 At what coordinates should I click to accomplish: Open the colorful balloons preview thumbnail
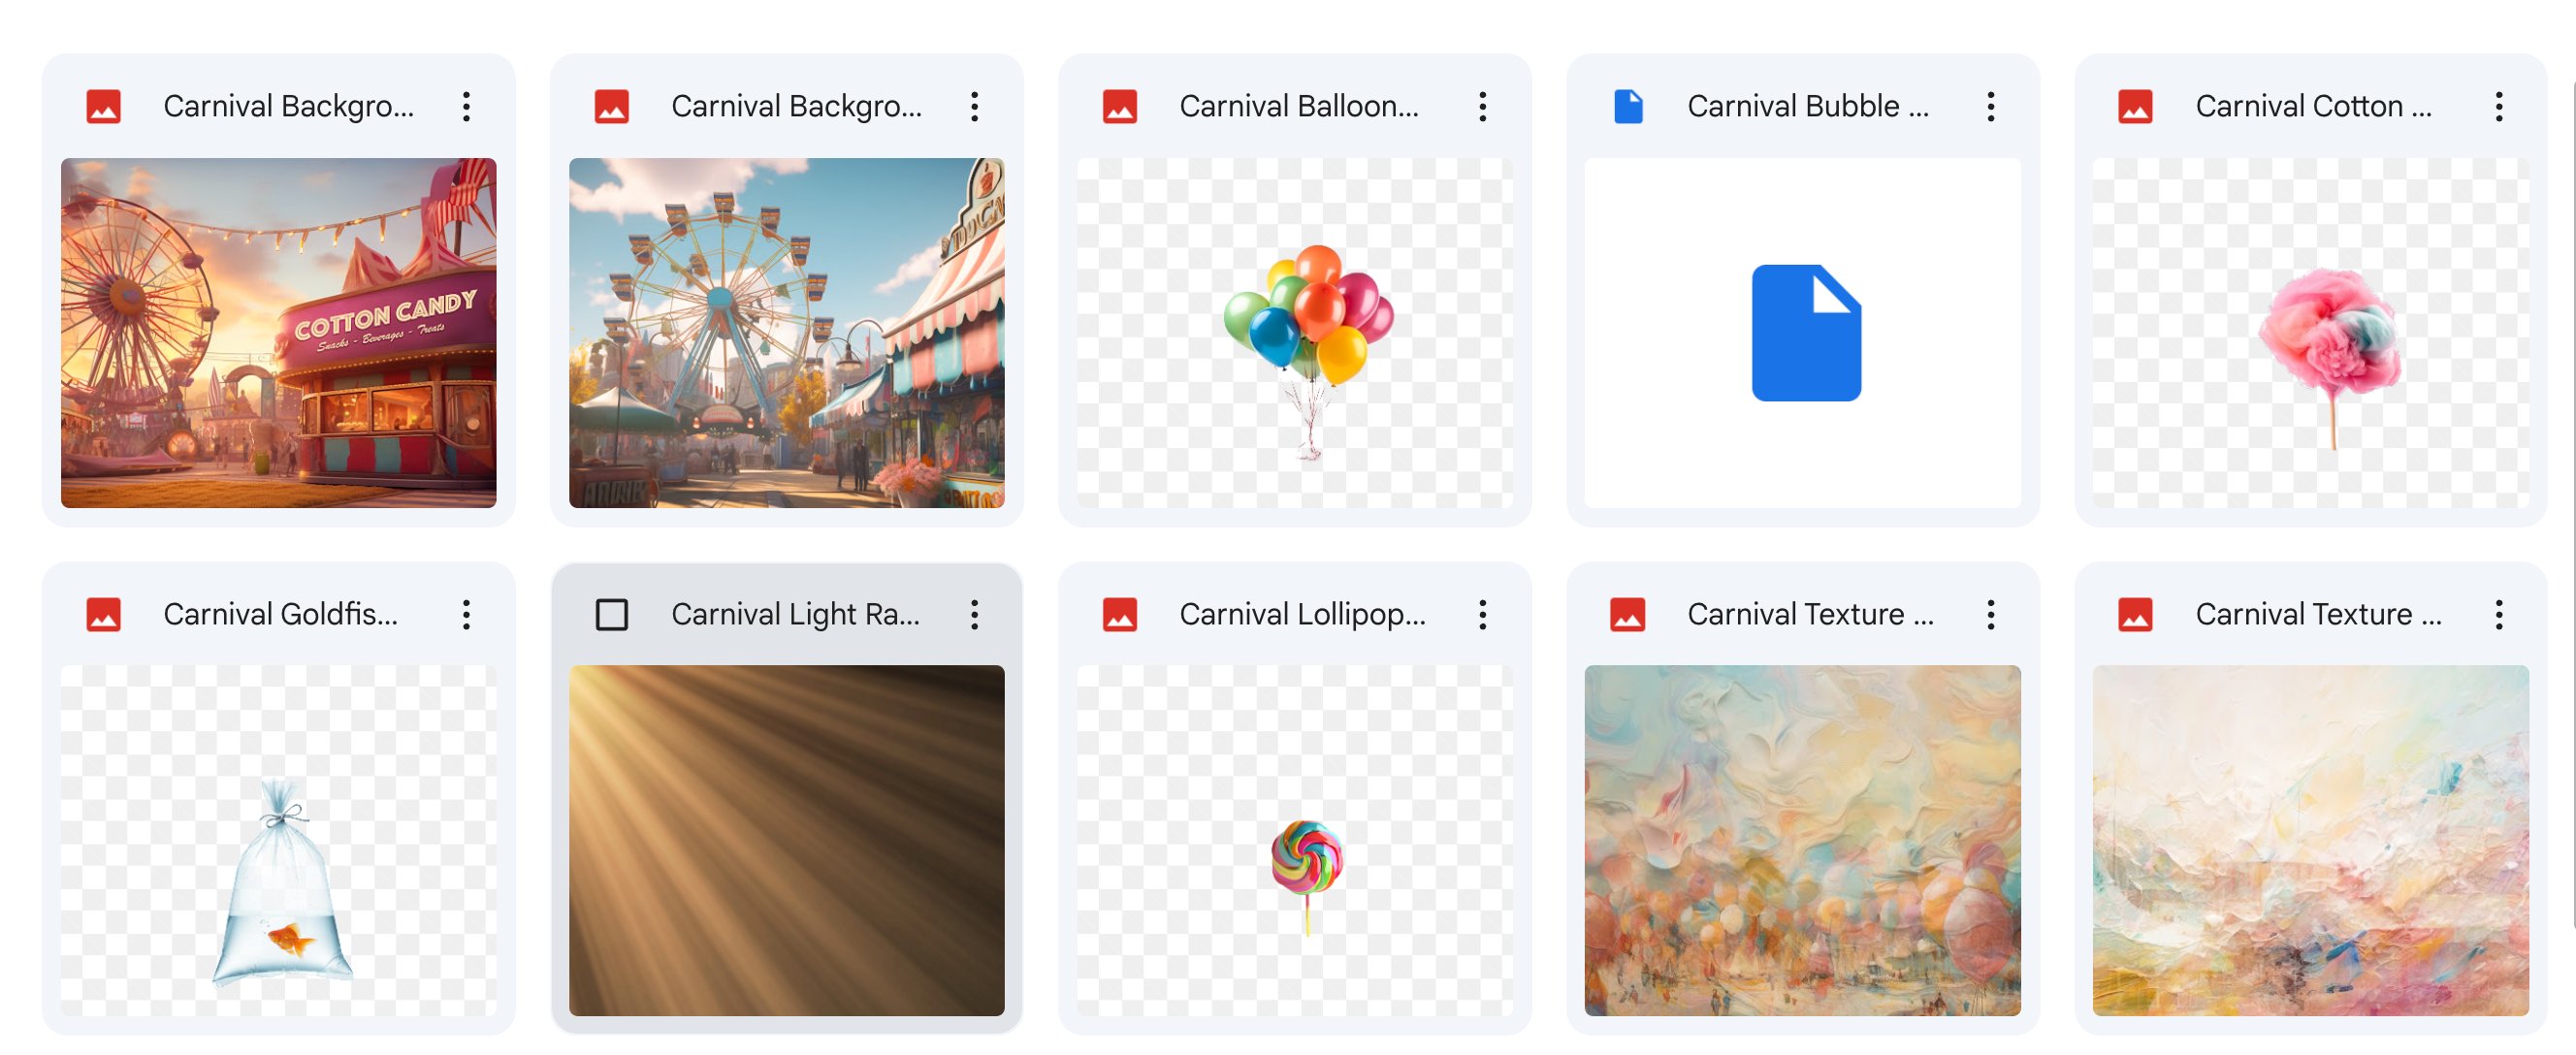[x=1294, y=333]
